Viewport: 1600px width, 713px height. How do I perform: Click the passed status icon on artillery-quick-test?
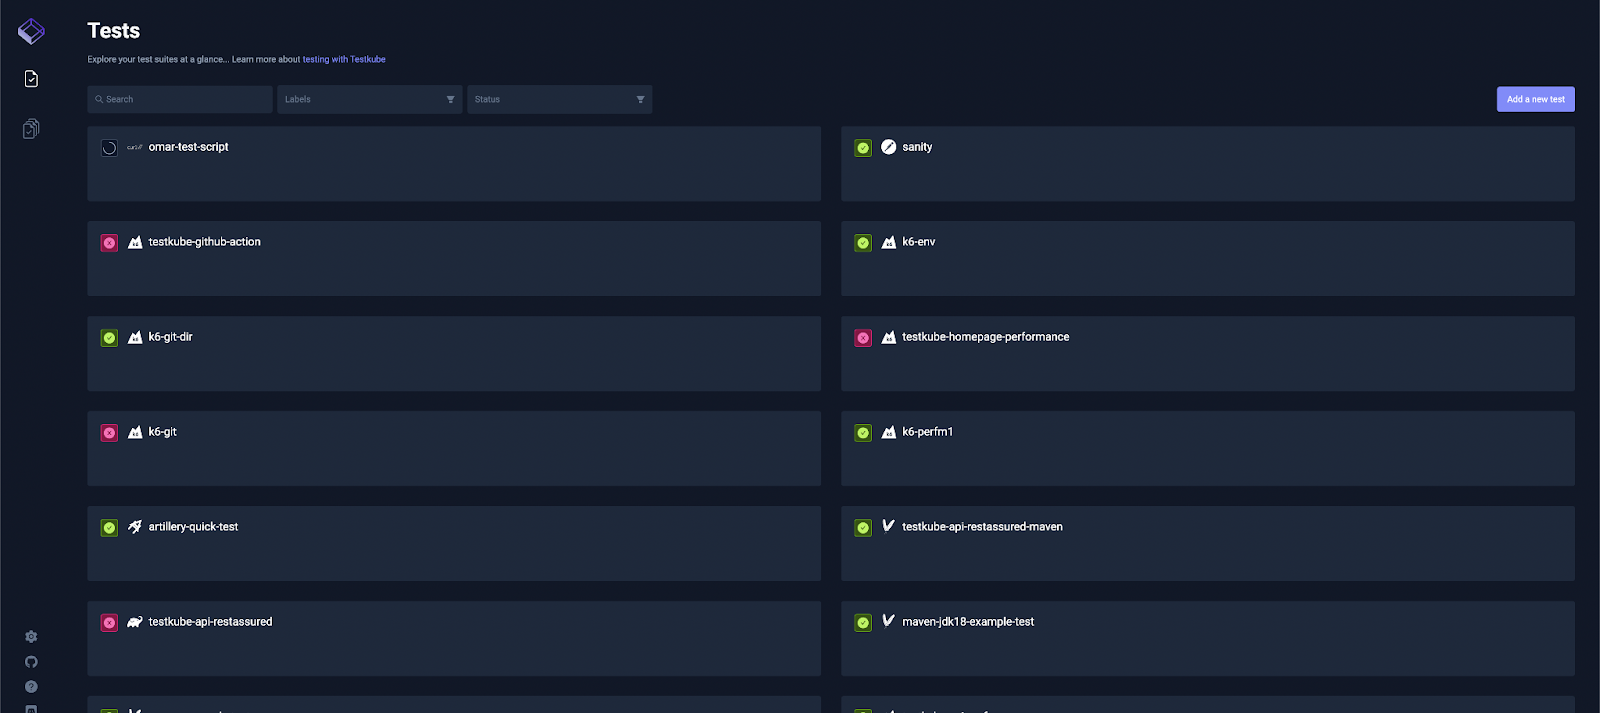click(x=109, y=527)
